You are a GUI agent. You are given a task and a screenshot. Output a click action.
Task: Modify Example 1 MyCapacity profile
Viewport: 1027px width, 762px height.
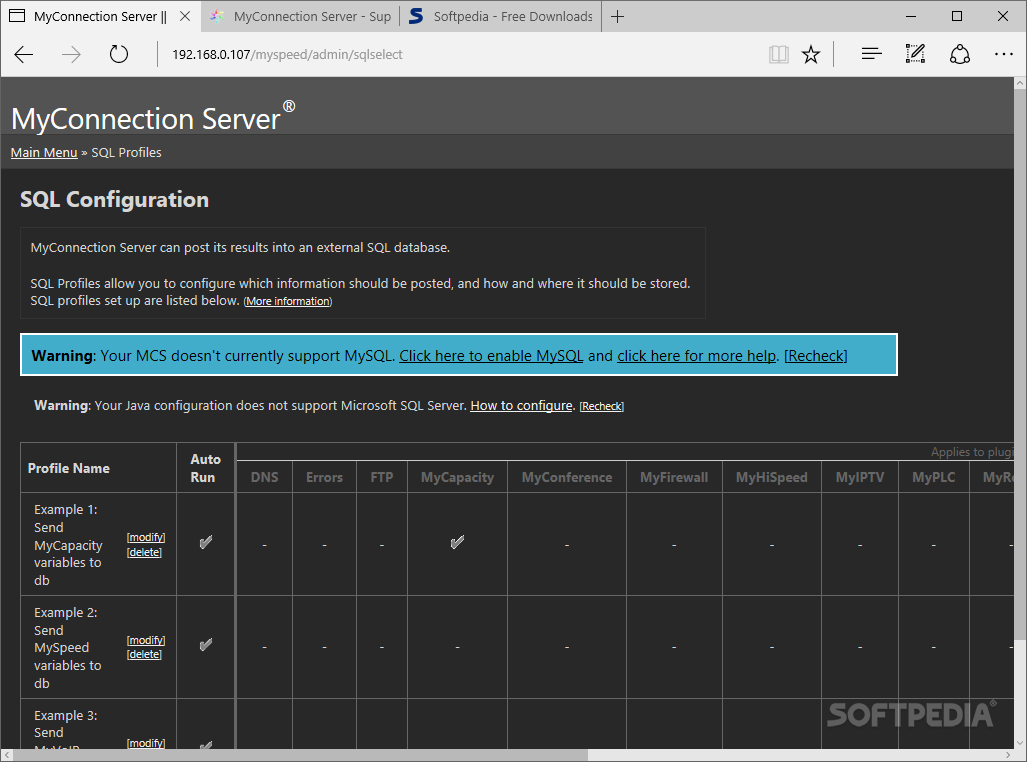(145, 537)
